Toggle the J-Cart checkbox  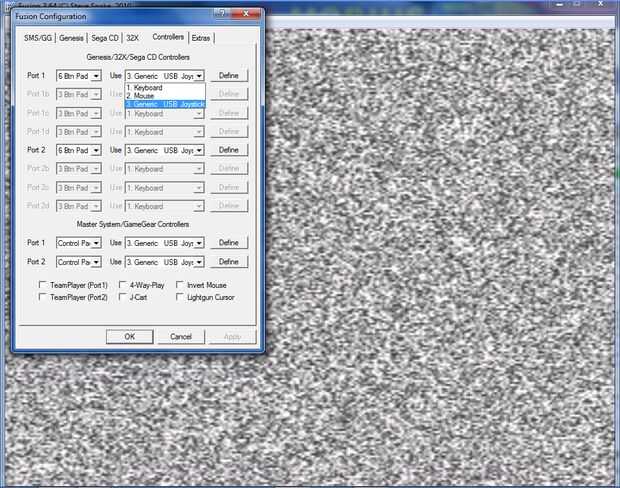(123, 297)
